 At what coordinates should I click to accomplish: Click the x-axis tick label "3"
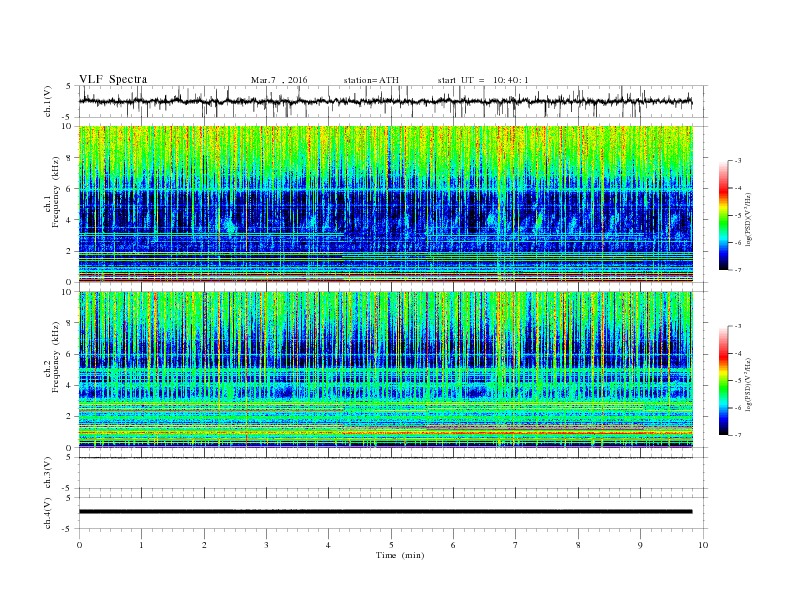[266, 545]
